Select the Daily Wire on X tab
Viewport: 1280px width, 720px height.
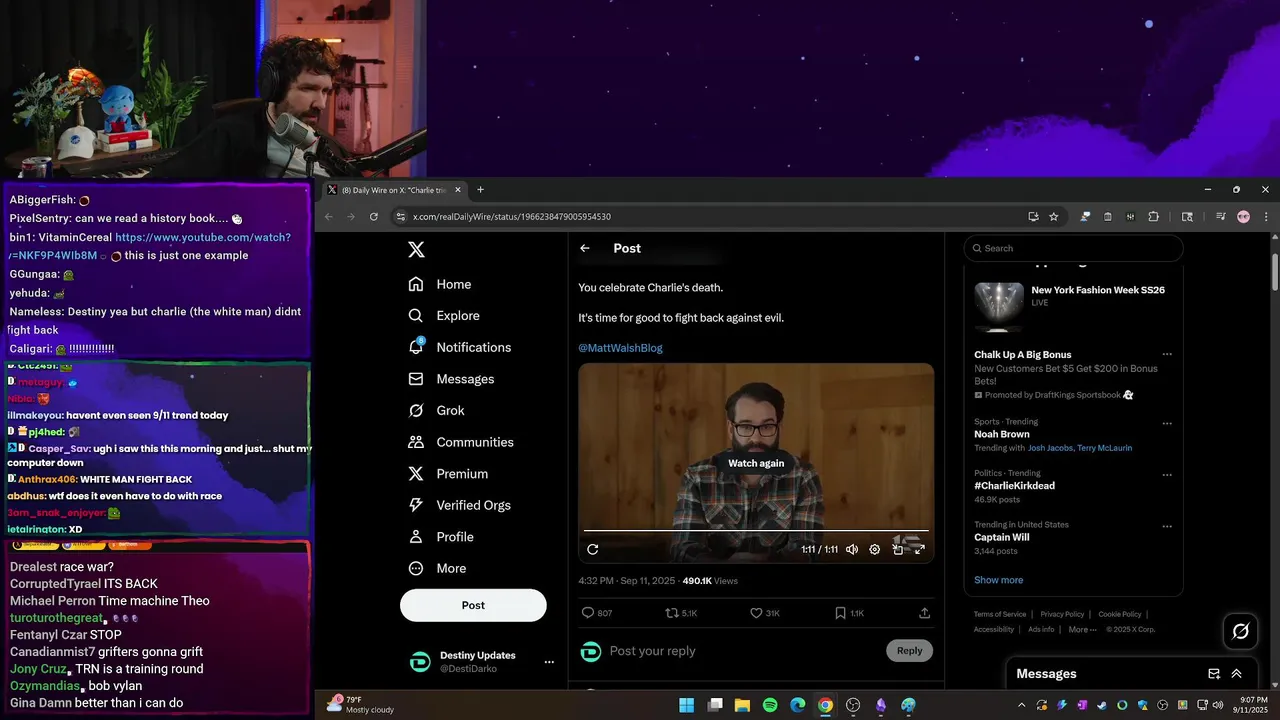coord(395,190)
